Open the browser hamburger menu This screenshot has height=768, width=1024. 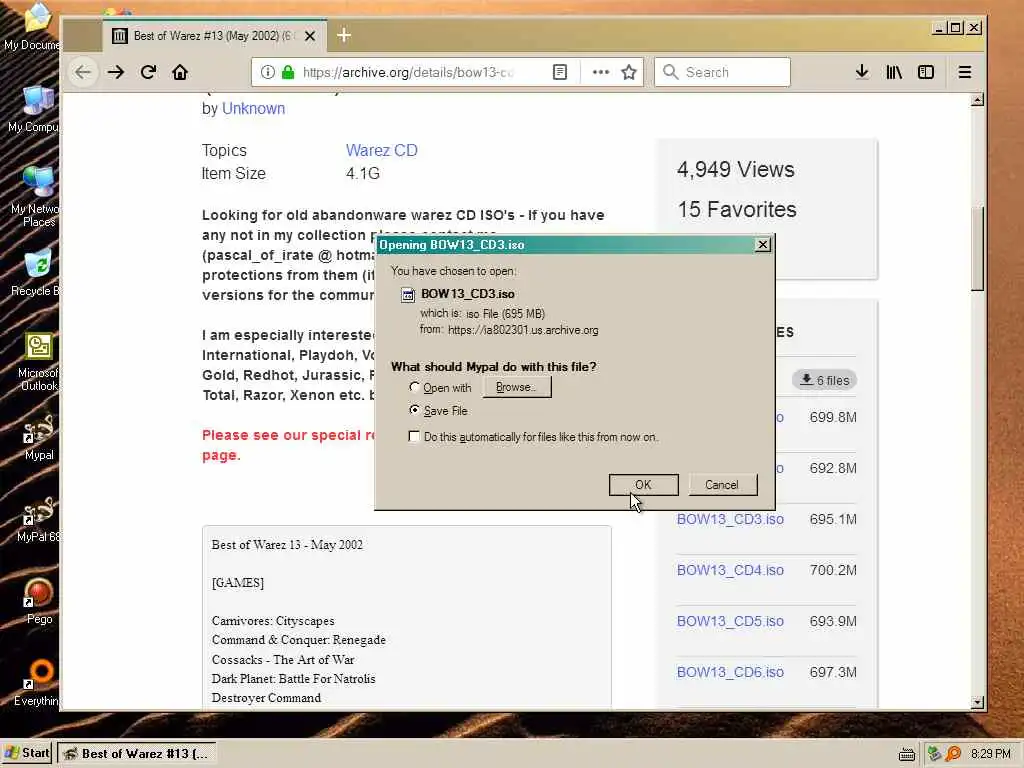tap(965, 72)
